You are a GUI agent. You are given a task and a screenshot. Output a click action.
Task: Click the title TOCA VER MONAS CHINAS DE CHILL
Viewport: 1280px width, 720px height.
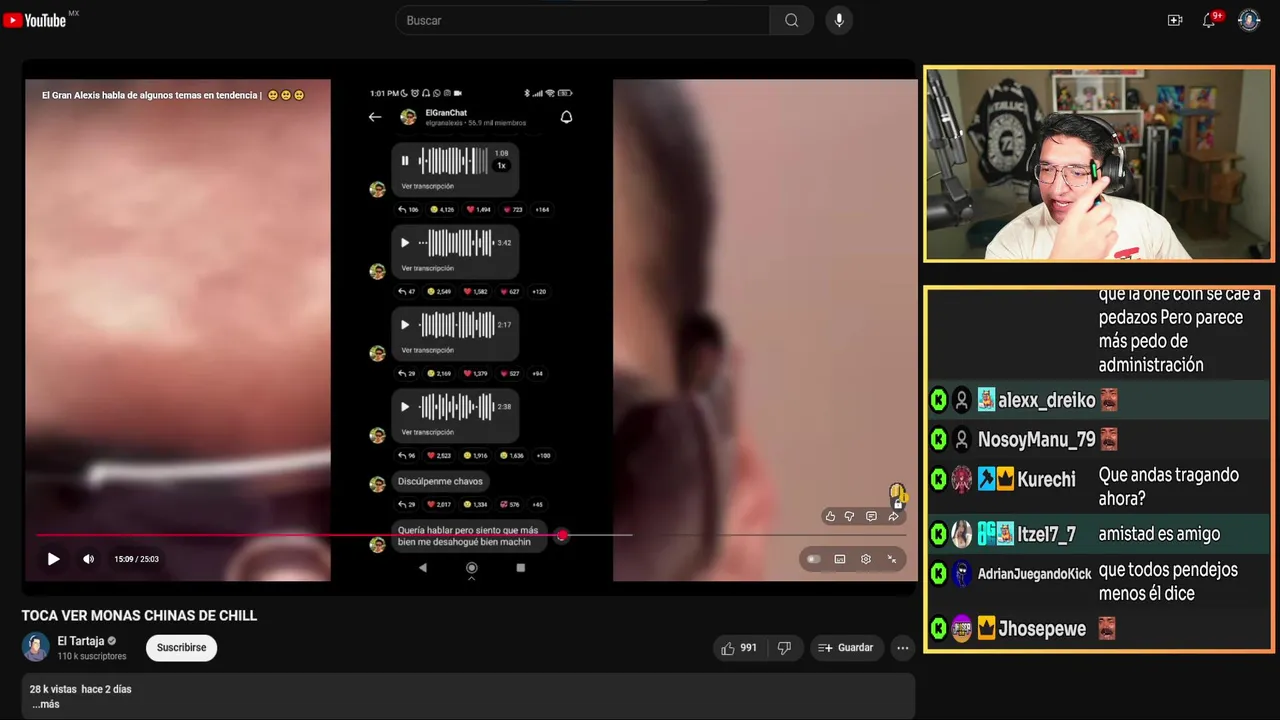pos(139,616)
